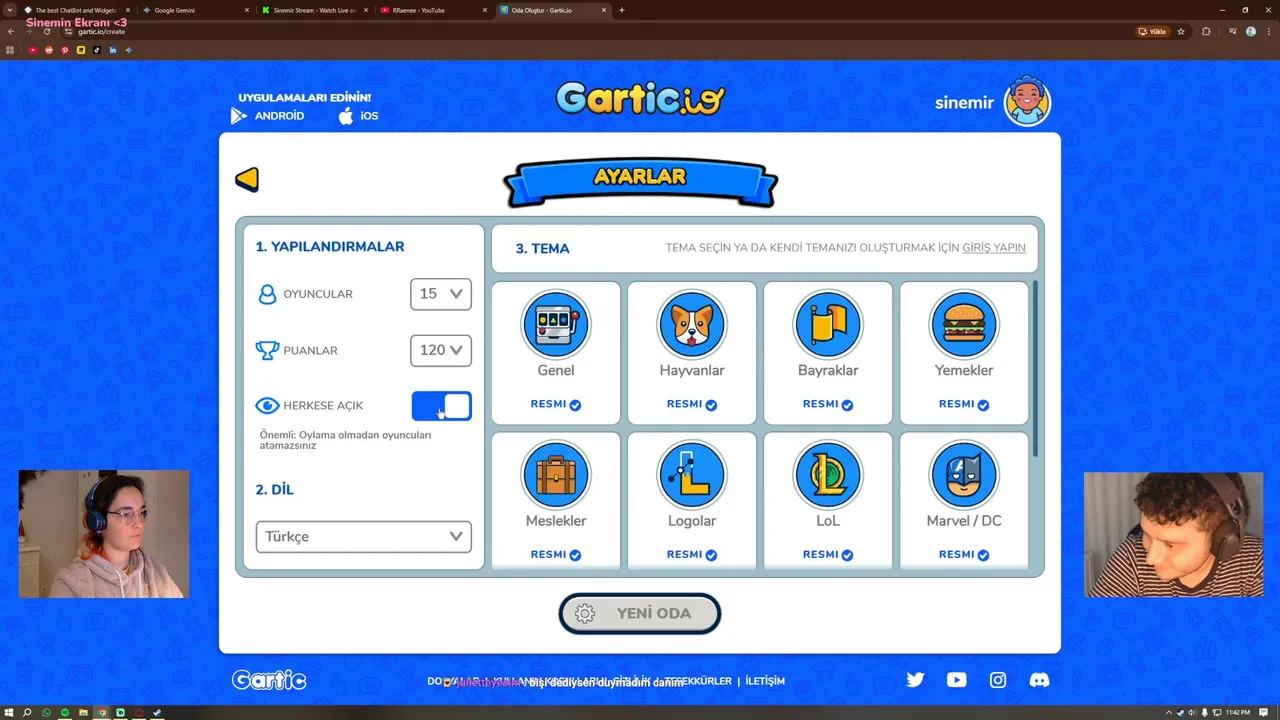Open Gartic YouTube channel icon
This screenshot has width=1280, height=720.
(957, 680)
